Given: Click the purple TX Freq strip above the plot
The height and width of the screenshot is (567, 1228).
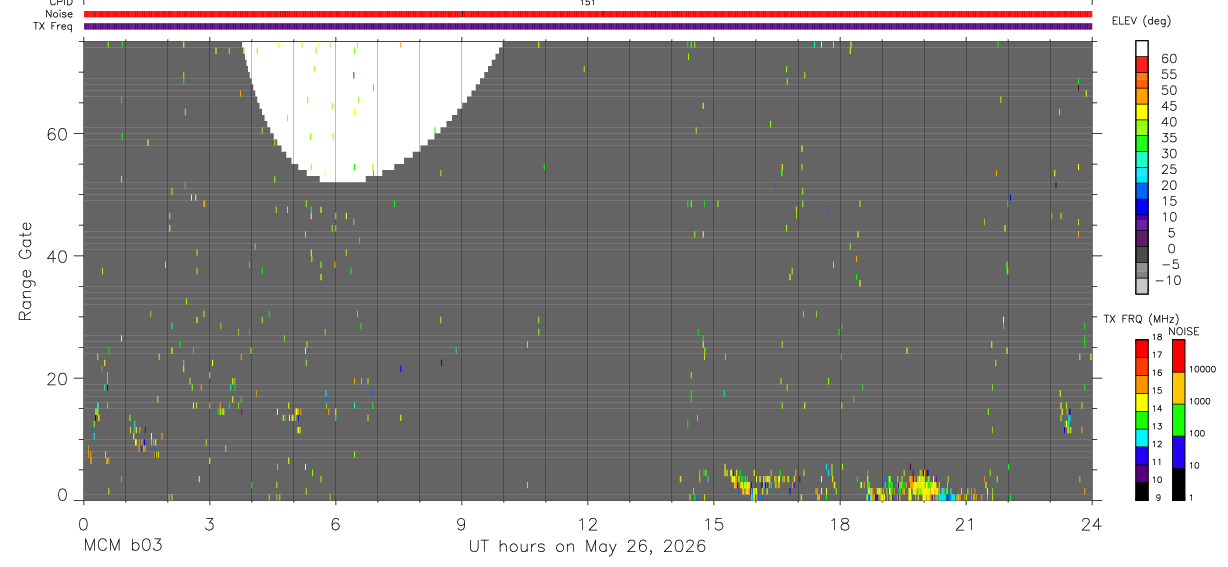Looking at the screenshot, I should pyautogui.click(x=588, y=26).
